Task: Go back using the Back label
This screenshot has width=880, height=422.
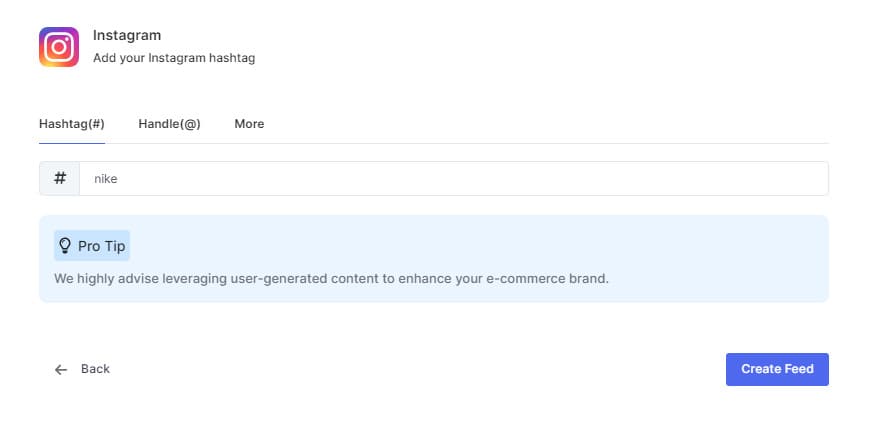Action: 95,369
